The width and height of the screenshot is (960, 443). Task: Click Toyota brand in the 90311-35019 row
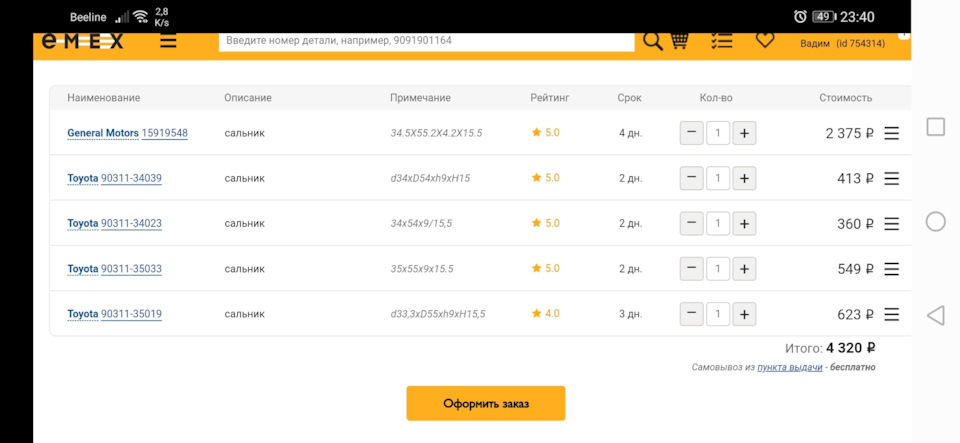(83, 314)
